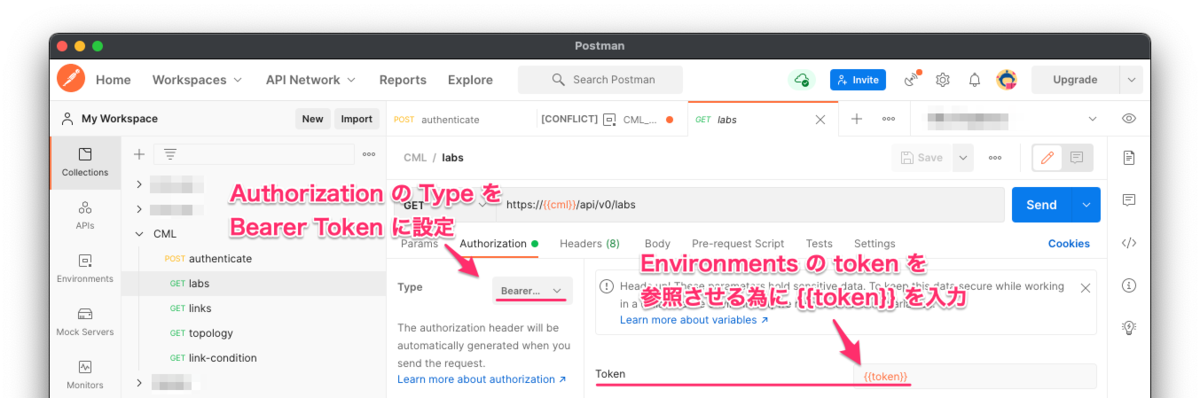Image resolution: width=1200 pixels, height=398 pixels.
Task: Open the request three-dot options beside Save
Action: click(x=995, y=158)
